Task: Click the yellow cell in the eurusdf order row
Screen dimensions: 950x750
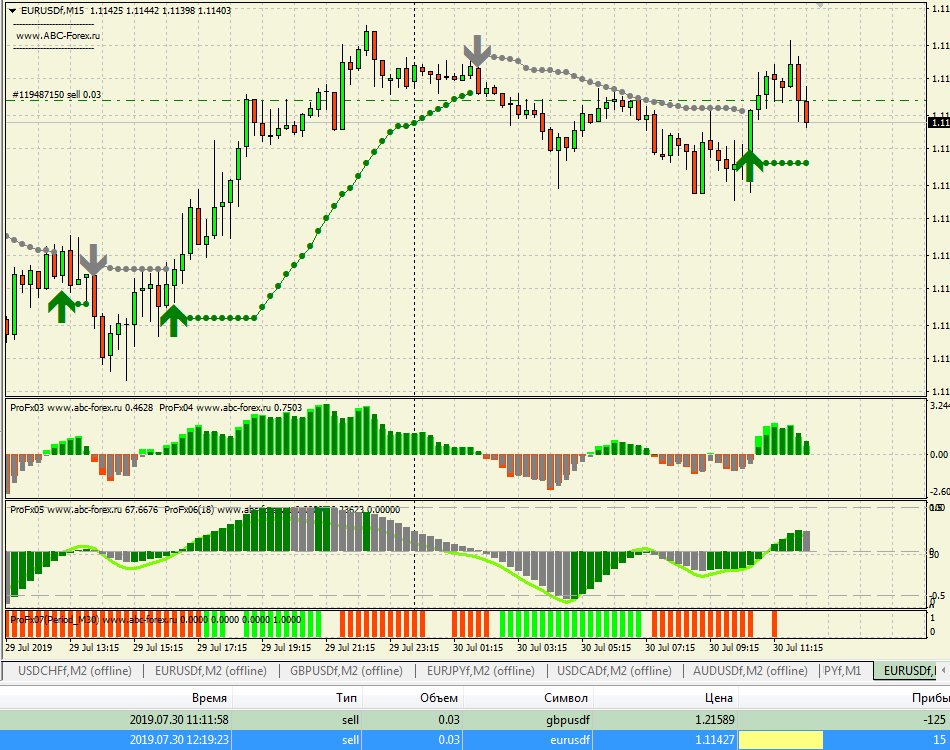Action: tap(780, 740)
